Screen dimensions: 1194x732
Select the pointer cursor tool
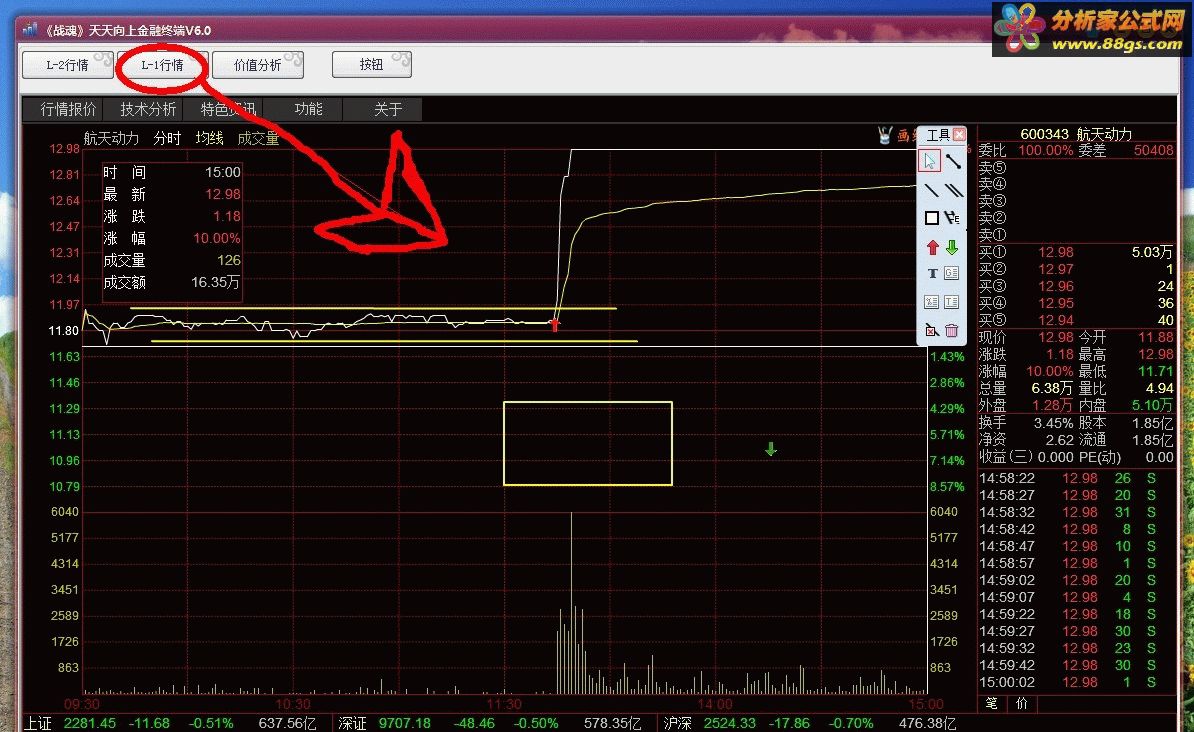click(x=930, y=161)
